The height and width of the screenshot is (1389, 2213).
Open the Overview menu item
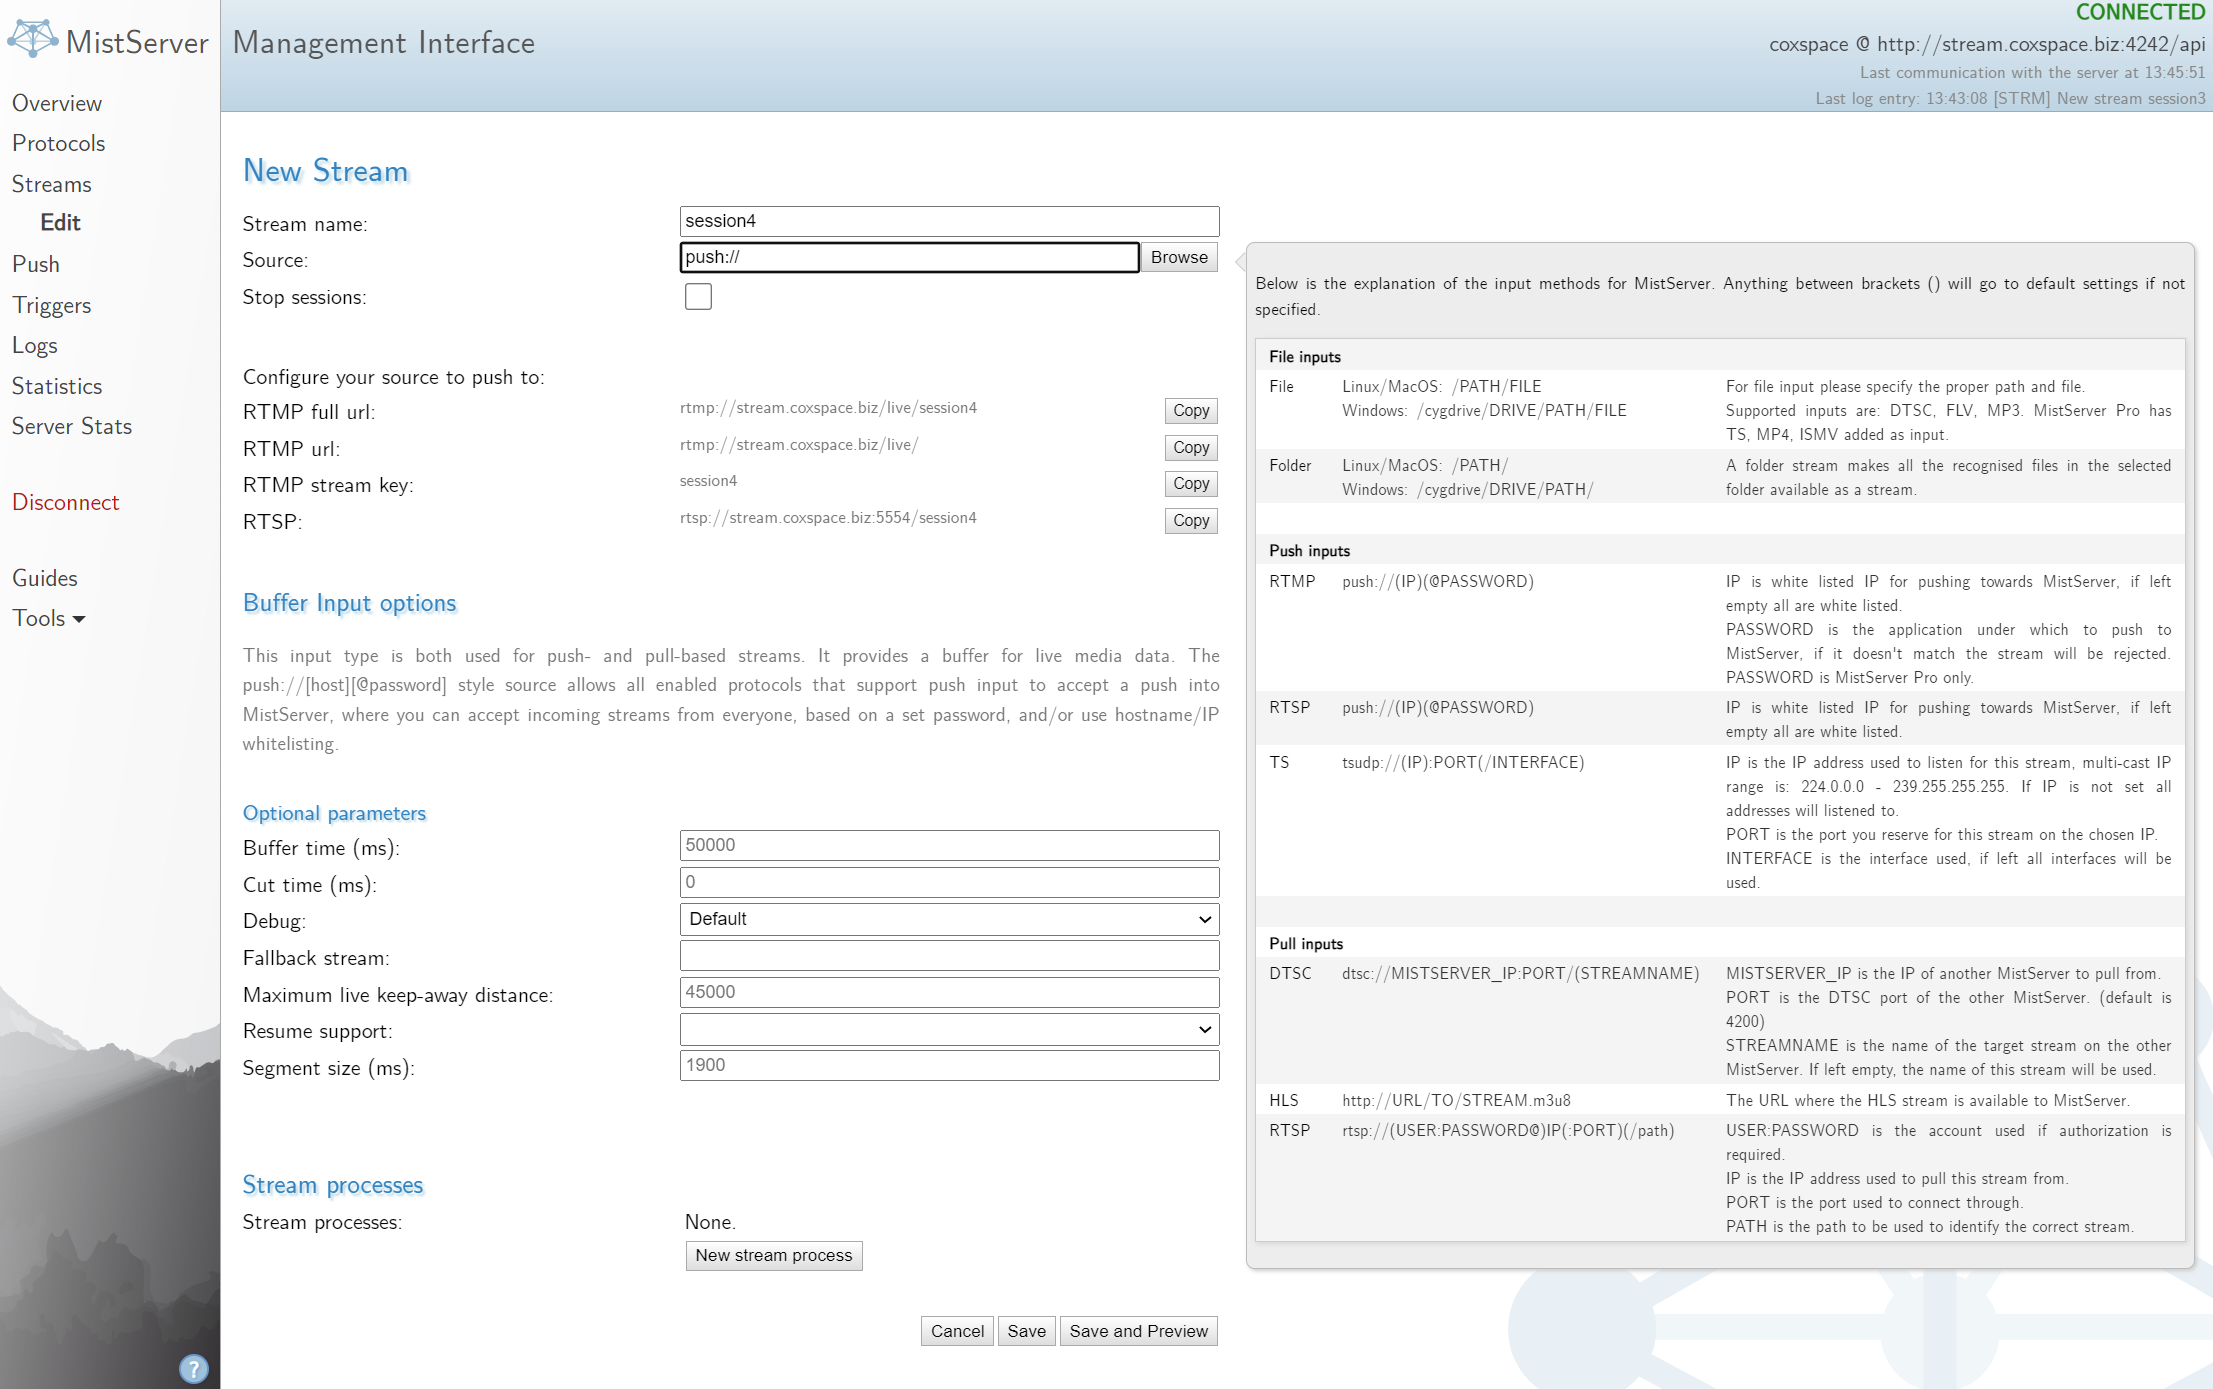coord(57,103)
